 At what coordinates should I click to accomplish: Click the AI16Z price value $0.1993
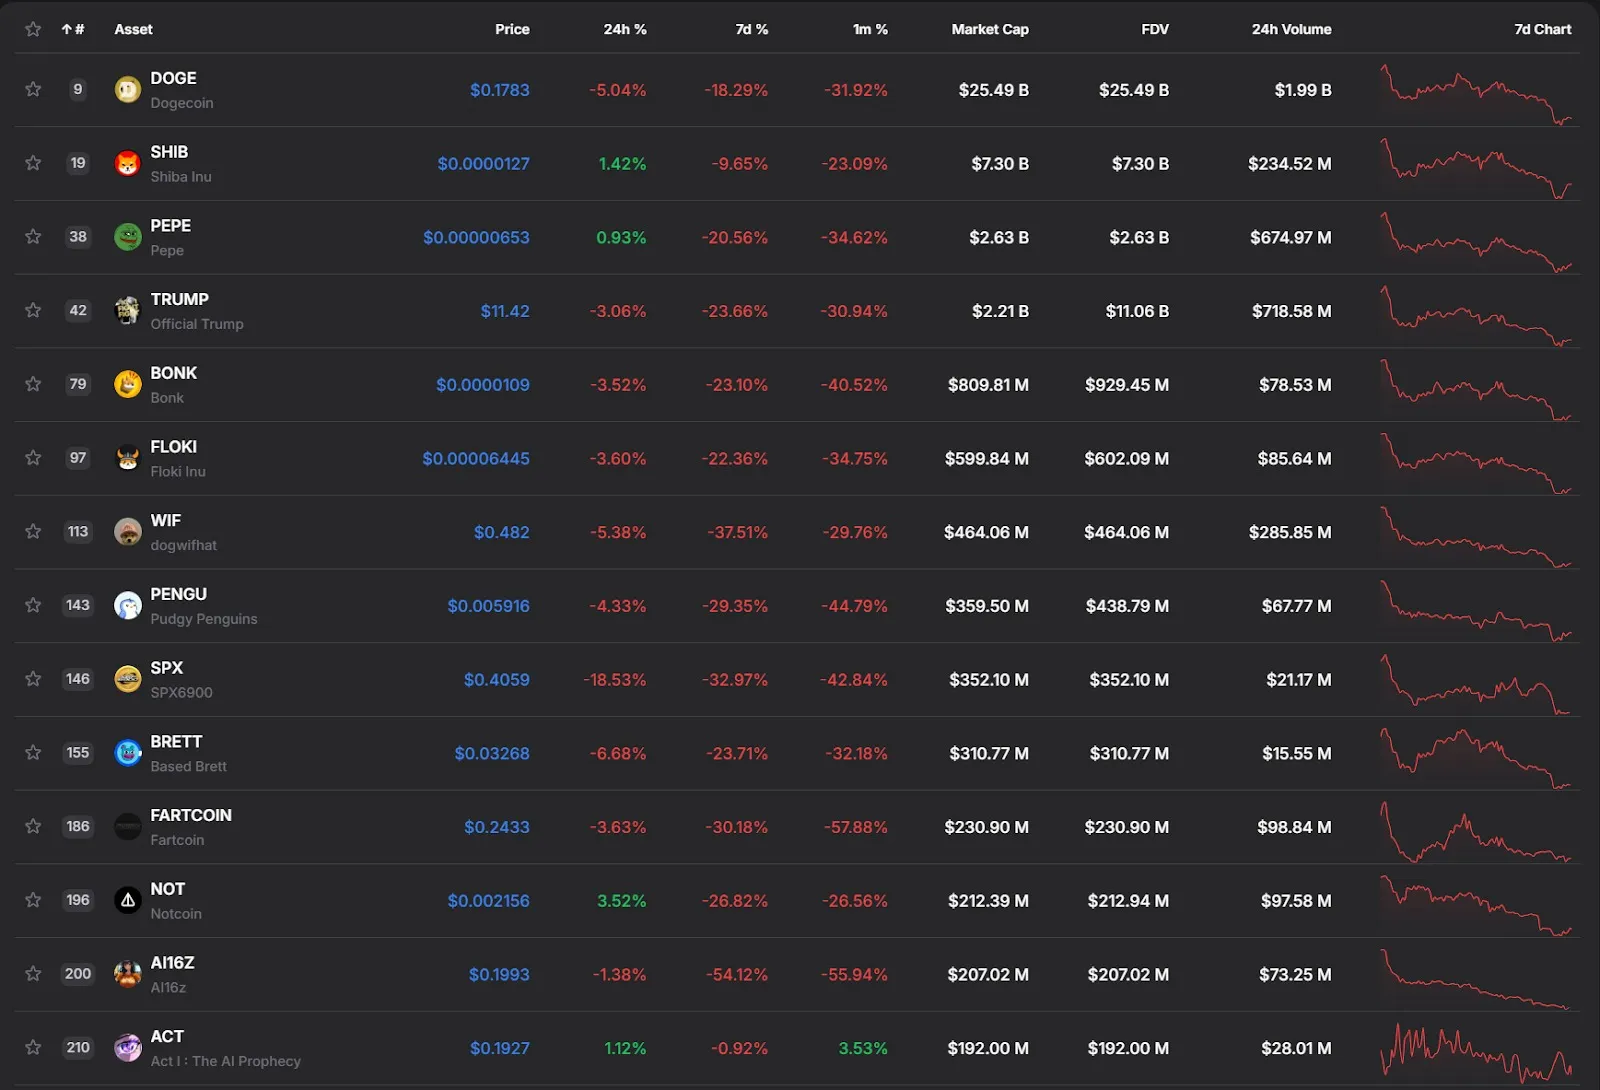[499, 974]
